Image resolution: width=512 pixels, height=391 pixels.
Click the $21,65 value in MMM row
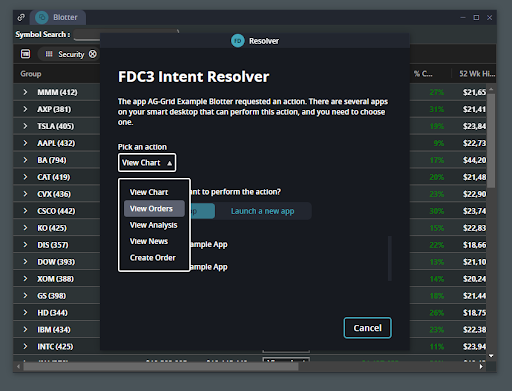click(x=474, y=92)
